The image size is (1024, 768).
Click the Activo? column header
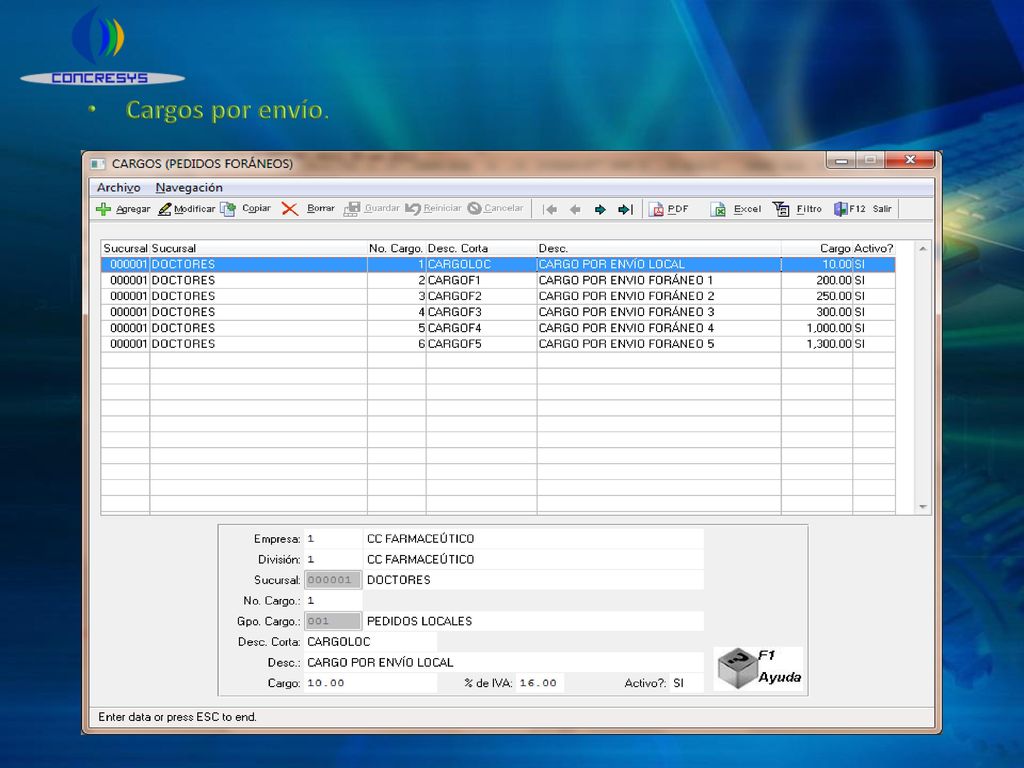[x=874, y=248]
